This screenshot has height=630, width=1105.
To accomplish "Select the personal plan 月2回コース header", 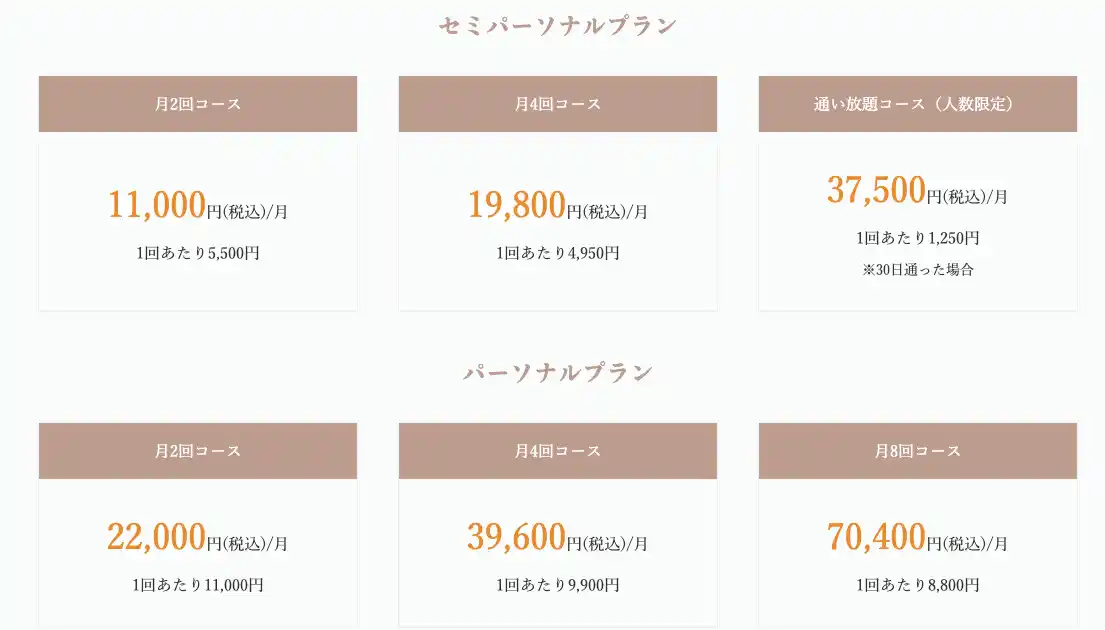I will coord(198,451).
